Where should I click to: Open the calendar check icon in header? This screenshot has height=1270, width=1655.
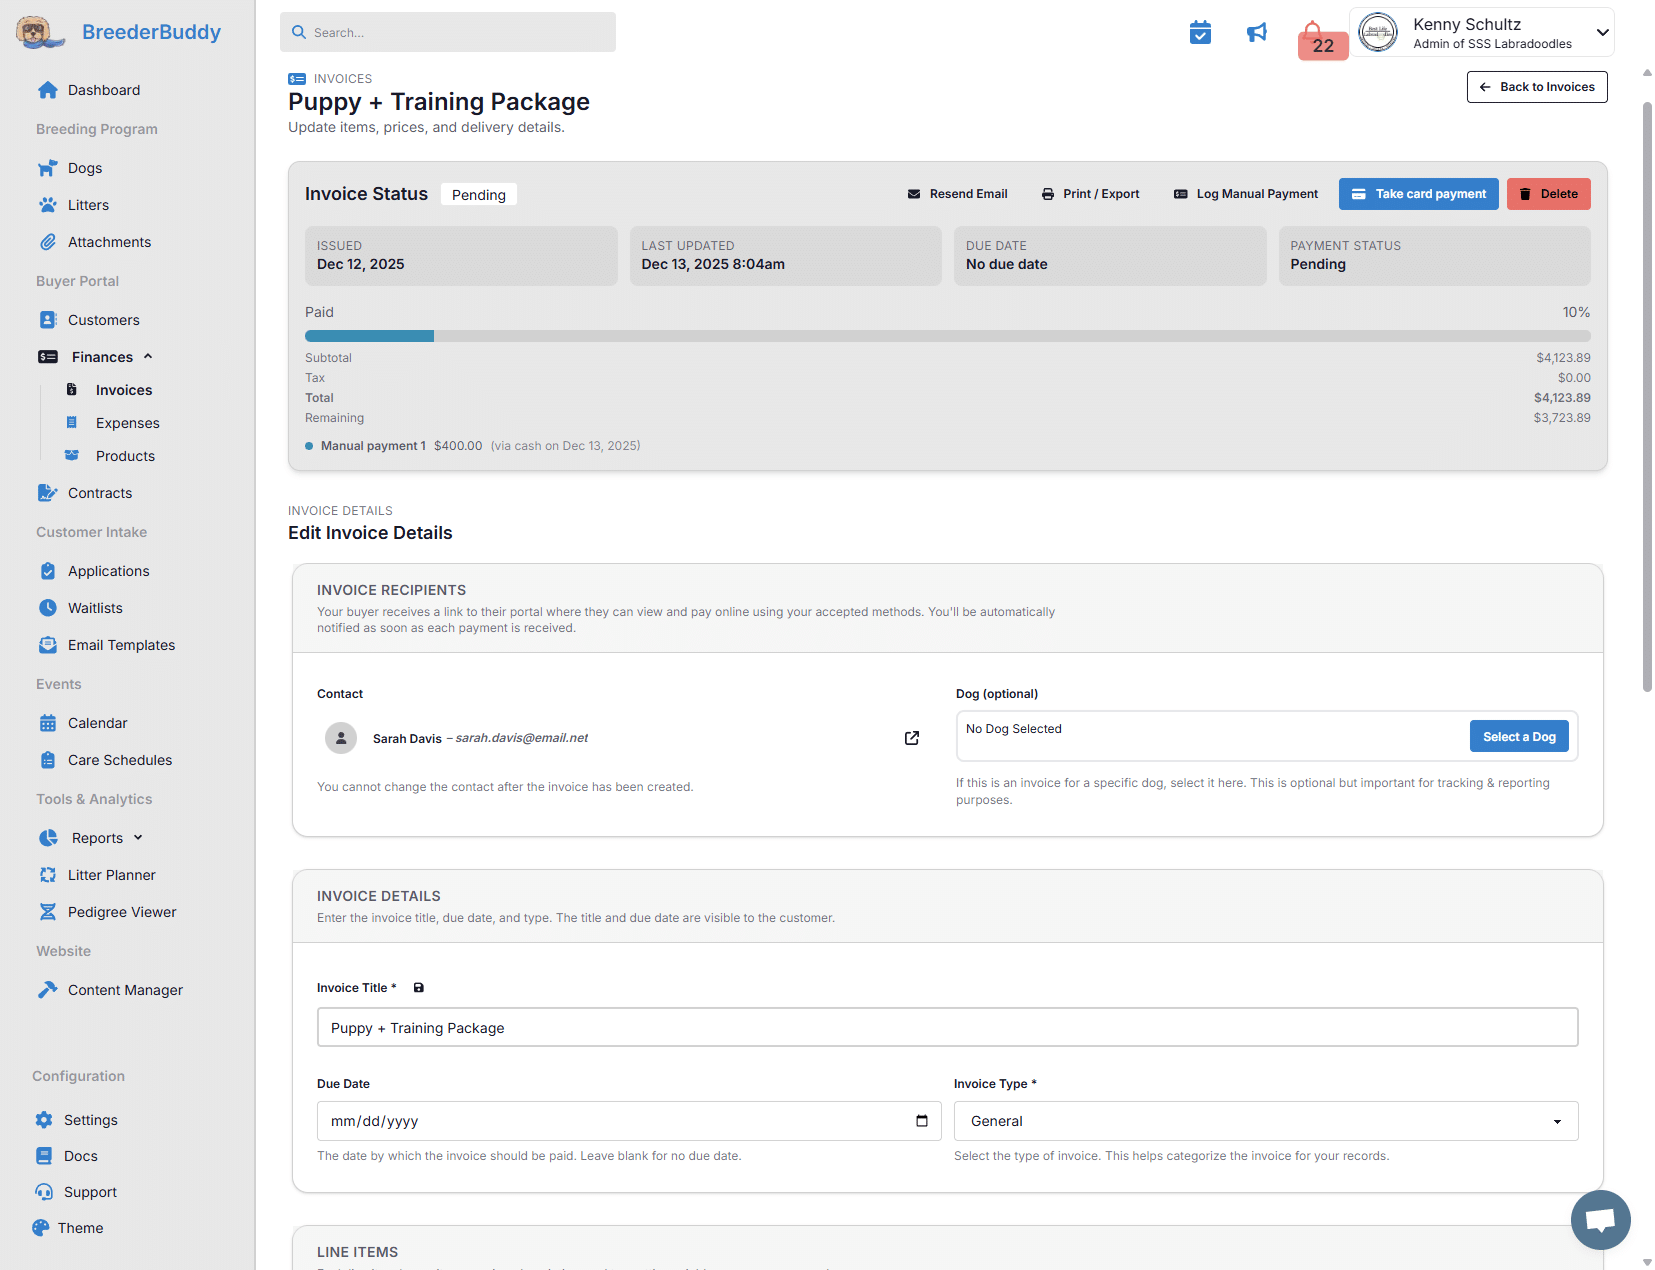pyautogui.click(x=1200, y=33)
